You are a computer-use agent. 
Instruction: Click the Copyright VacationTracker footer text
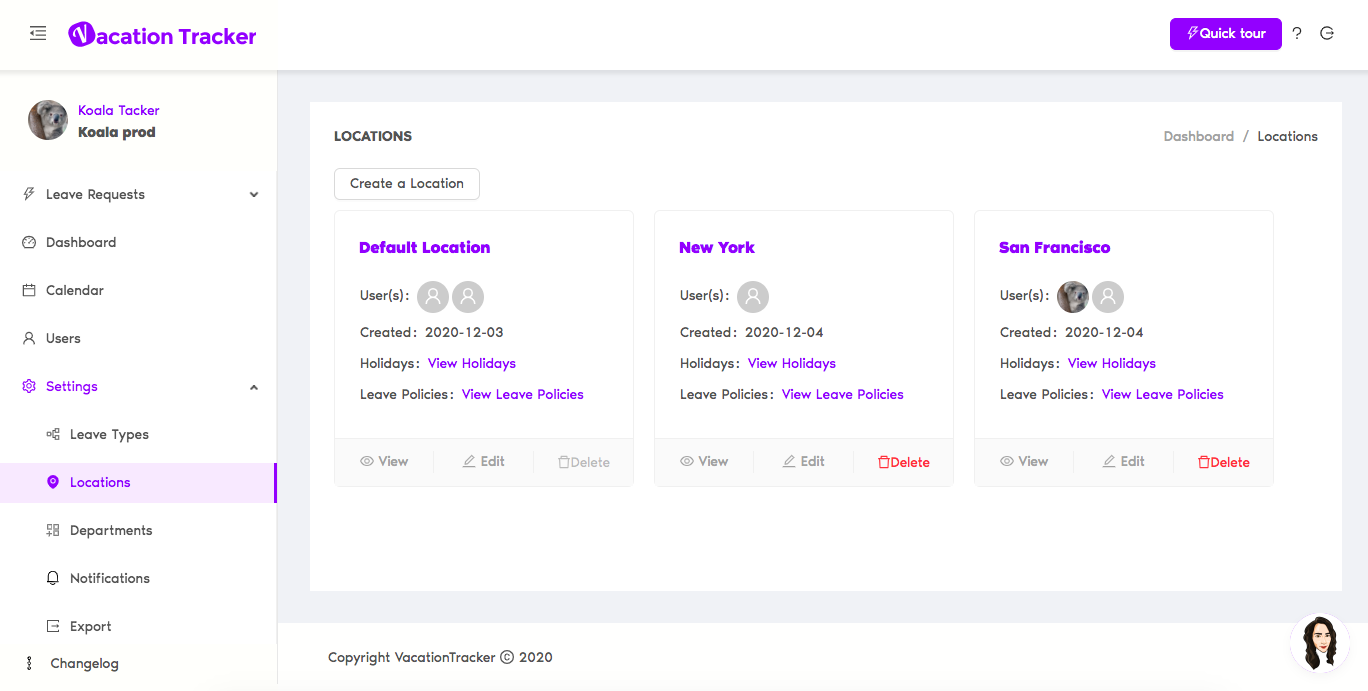[x=440, y=657]
